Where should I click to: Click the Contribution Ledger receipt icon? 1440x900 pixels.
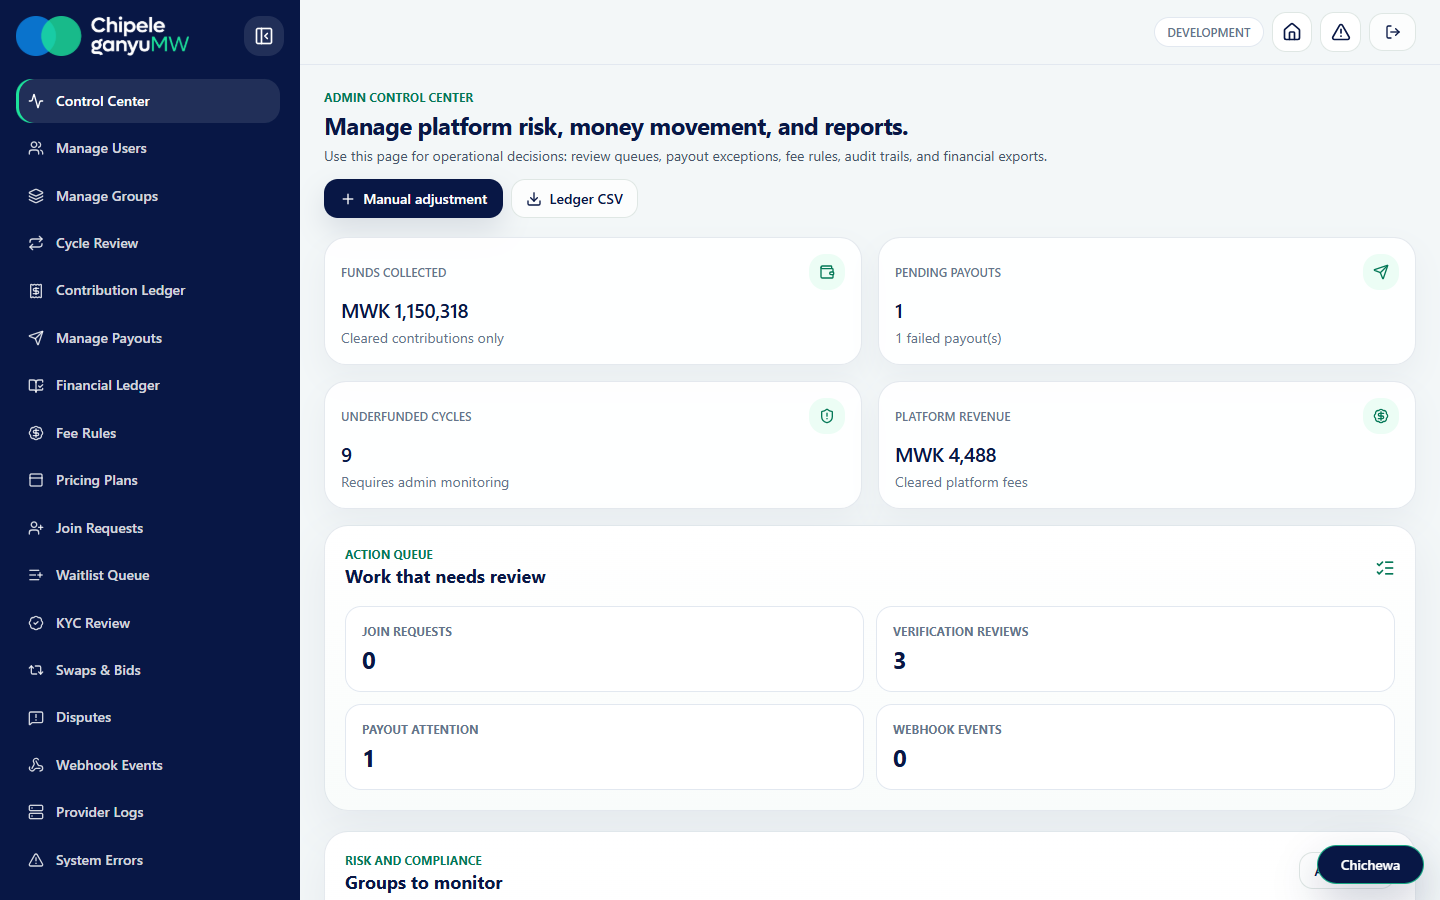coord(36,291)
